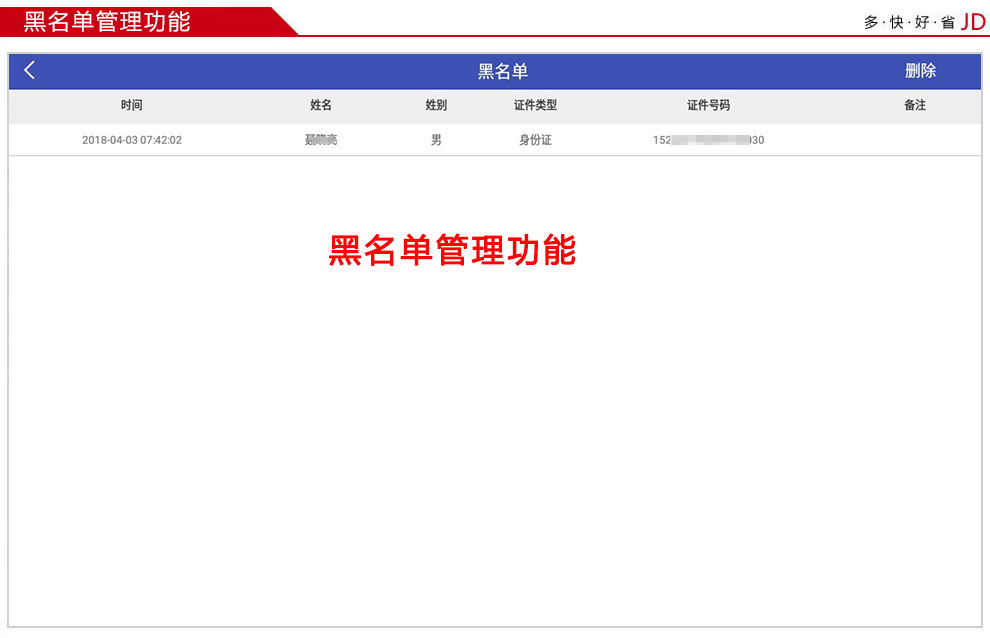This screenshot has width=990, height=638.
Task: Click the name cell in the blacklist entry
Action: click(321, 140)
